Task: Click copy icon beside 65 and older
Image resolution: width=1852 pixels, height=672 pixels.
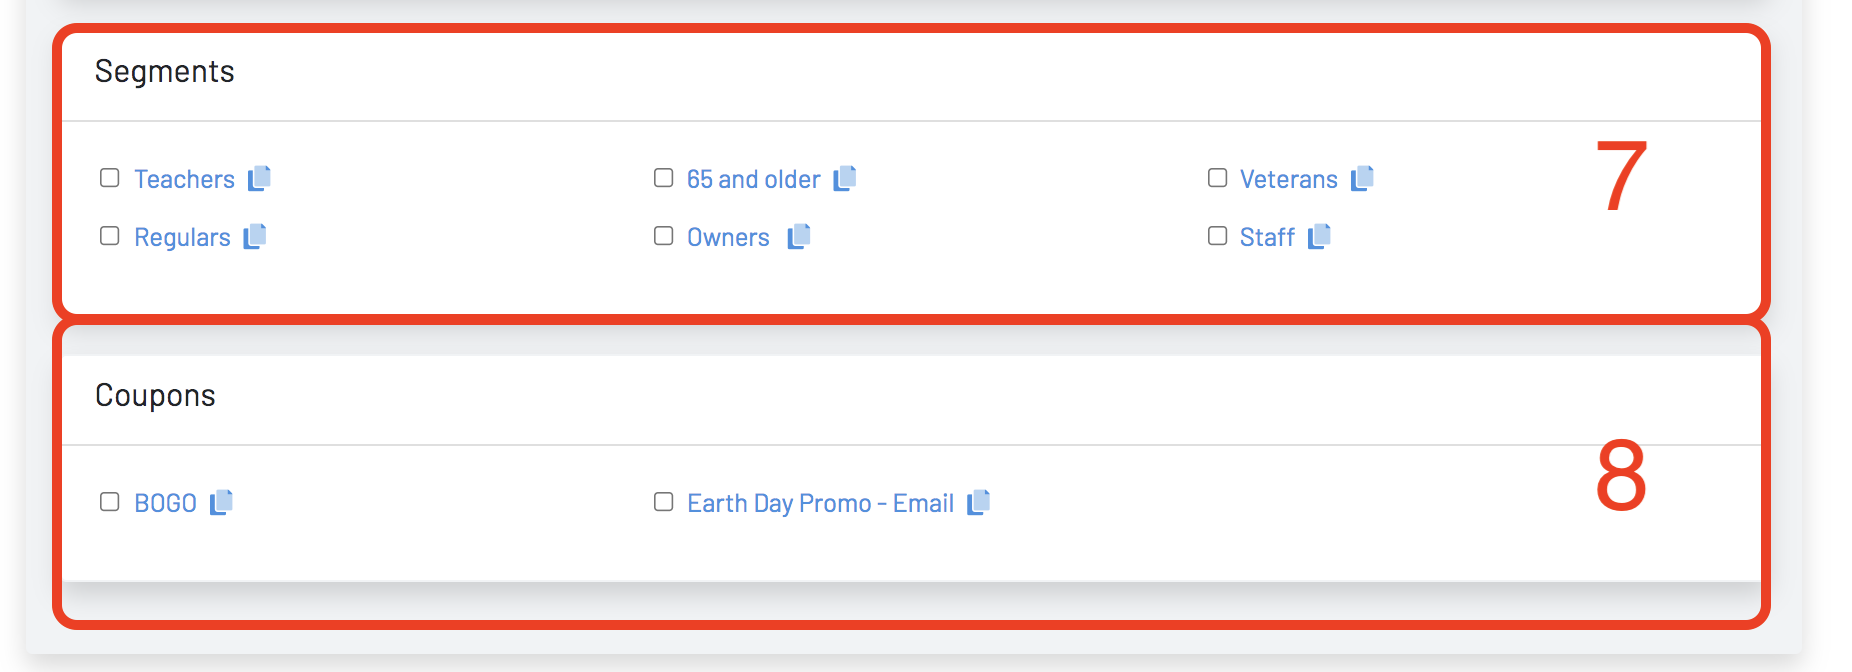Action: point(845,178)
